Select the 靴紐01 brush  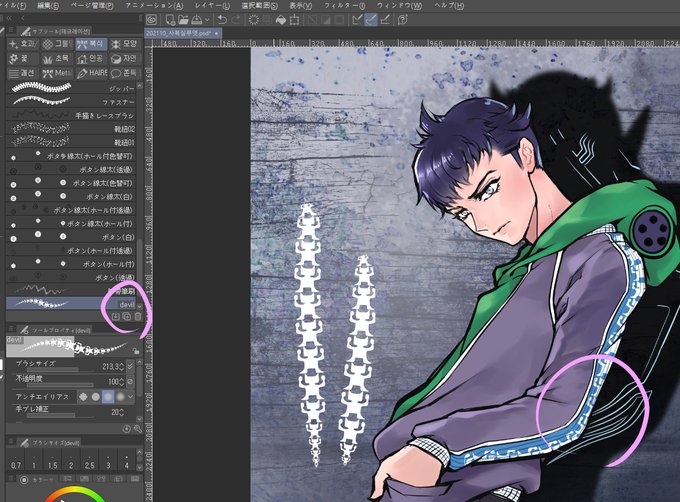(x=72, y=142)
